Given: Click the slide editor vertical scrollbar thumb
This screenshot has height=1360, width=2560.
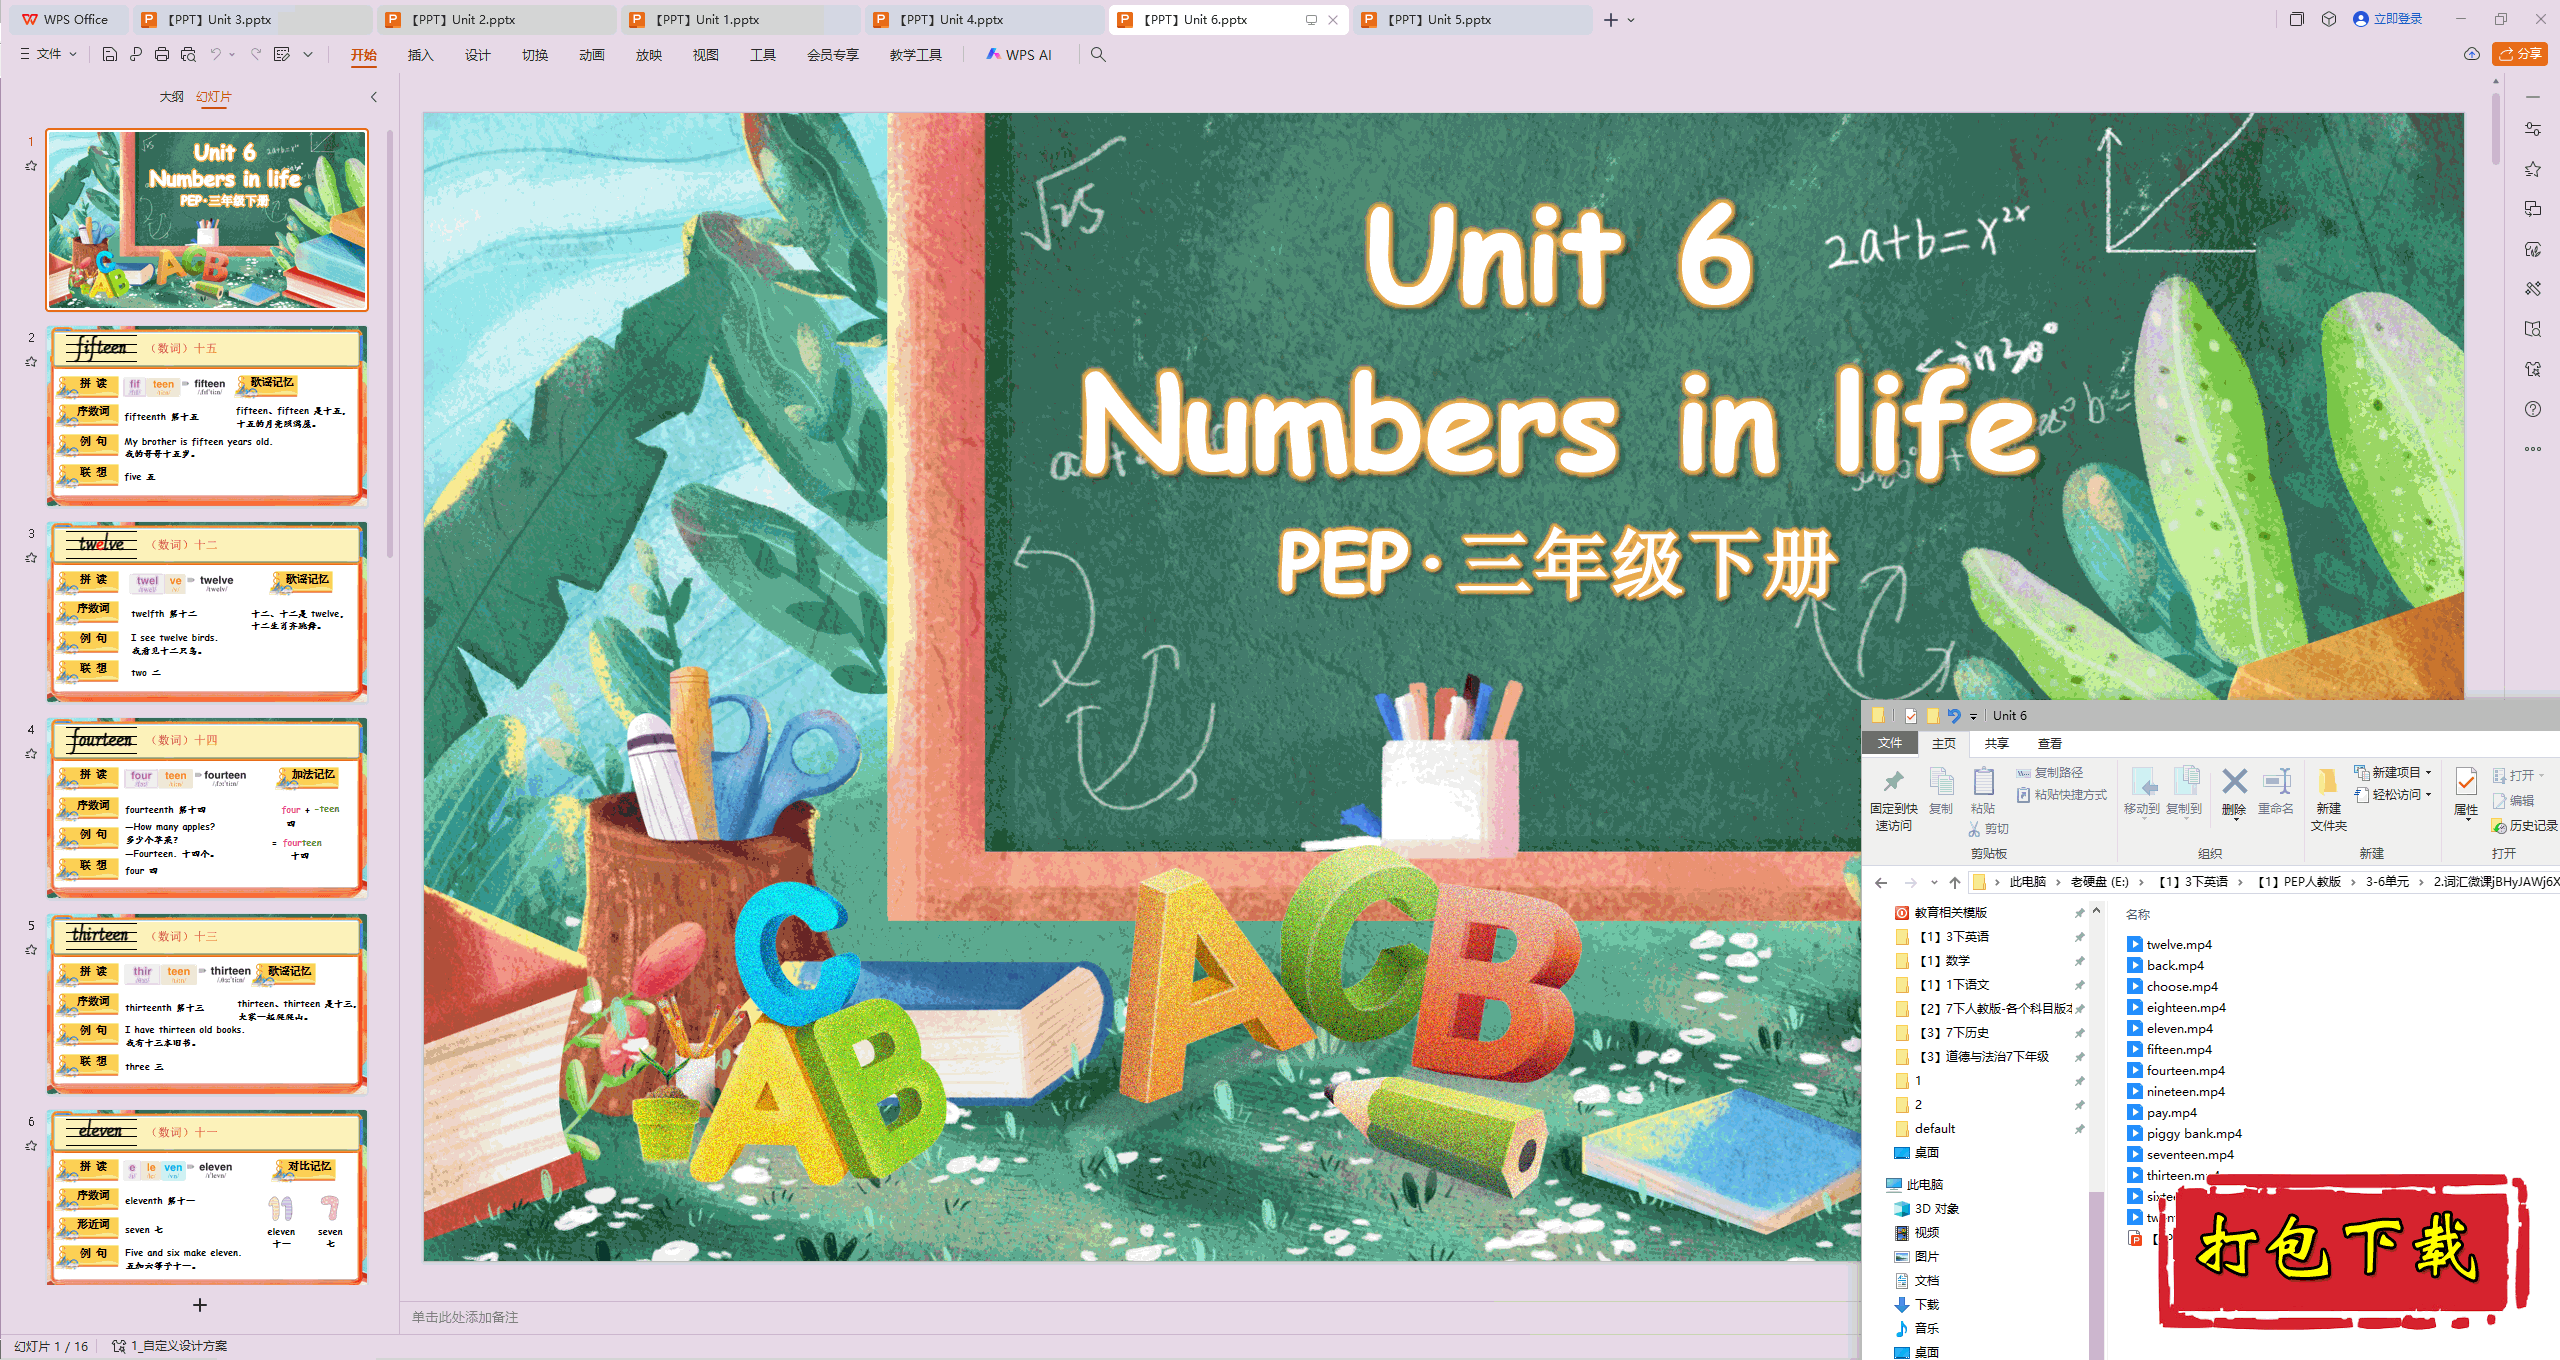Looking at the screenshot, I should pos(2495,128).
